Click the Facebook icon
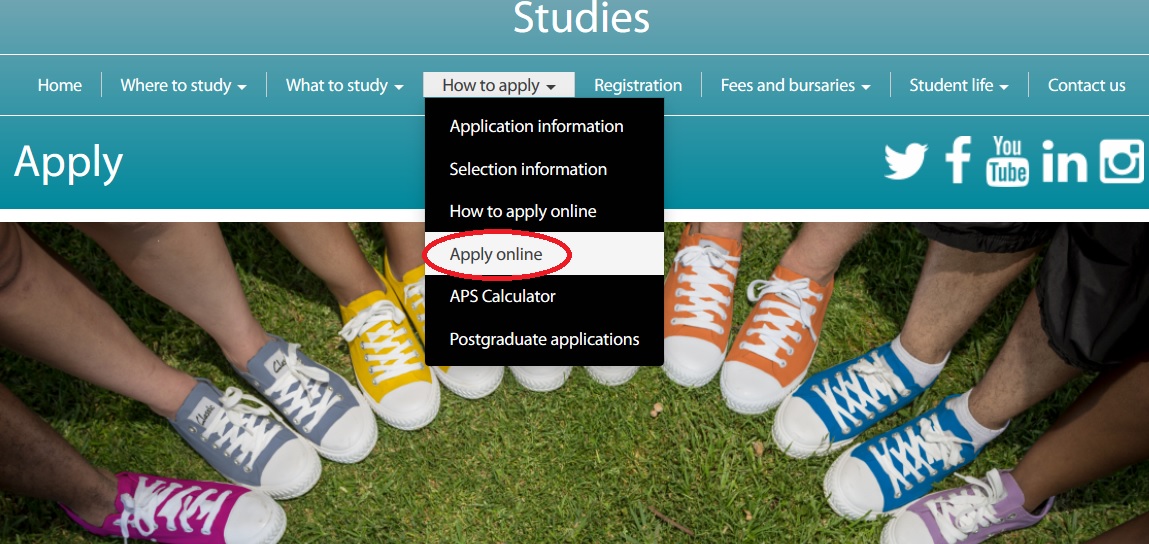Viewport: 1149px width, 544px height. pyautogui.click(x=958, y=162)
